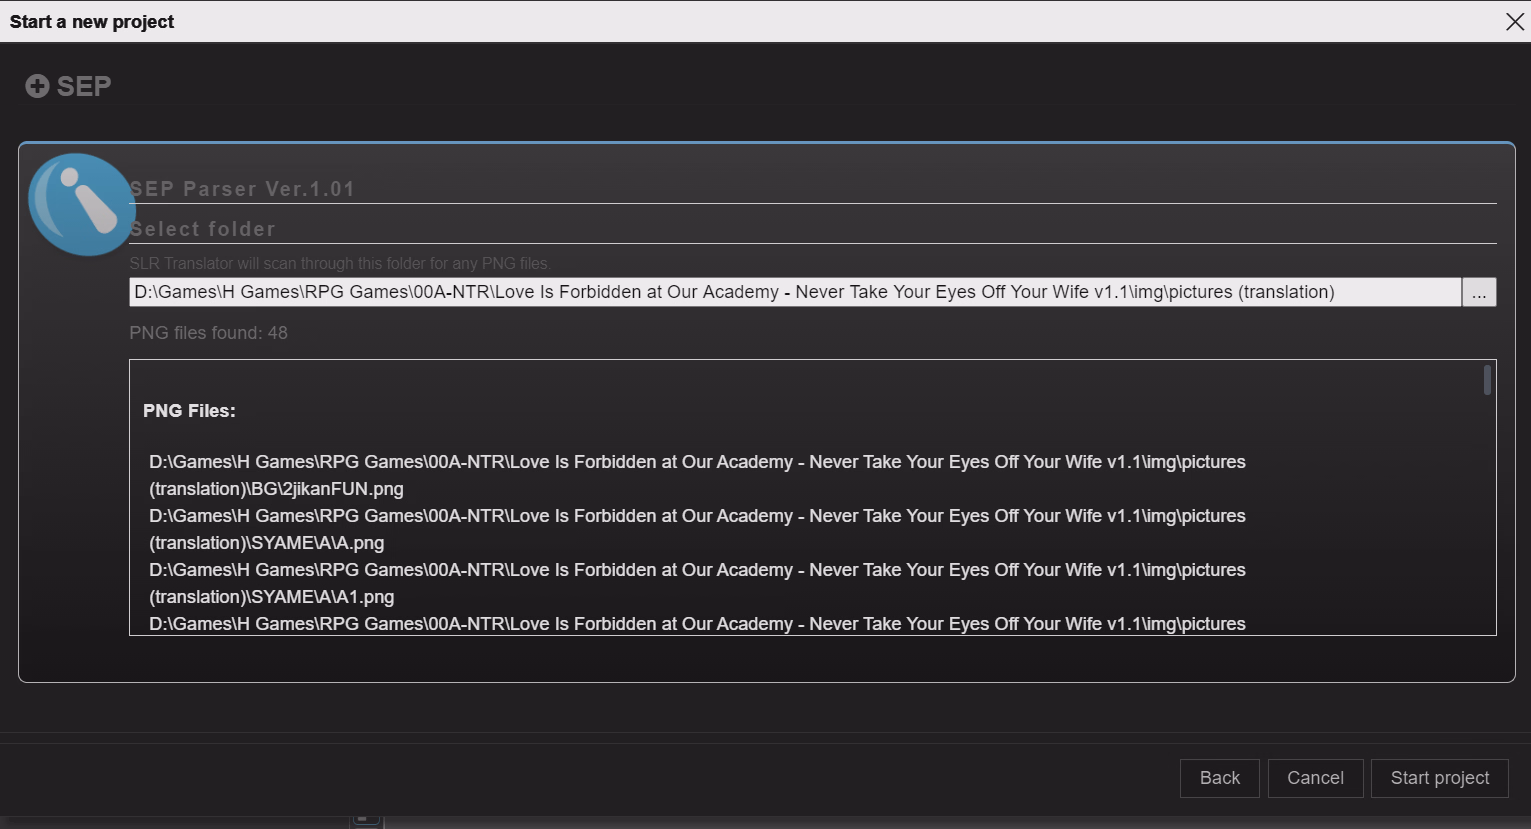Click the PNG file list scrollbar thumb
Image resolution: width=1531 pixels, height=829 pixels.
pyautogui.click(x=1487, y=380)
